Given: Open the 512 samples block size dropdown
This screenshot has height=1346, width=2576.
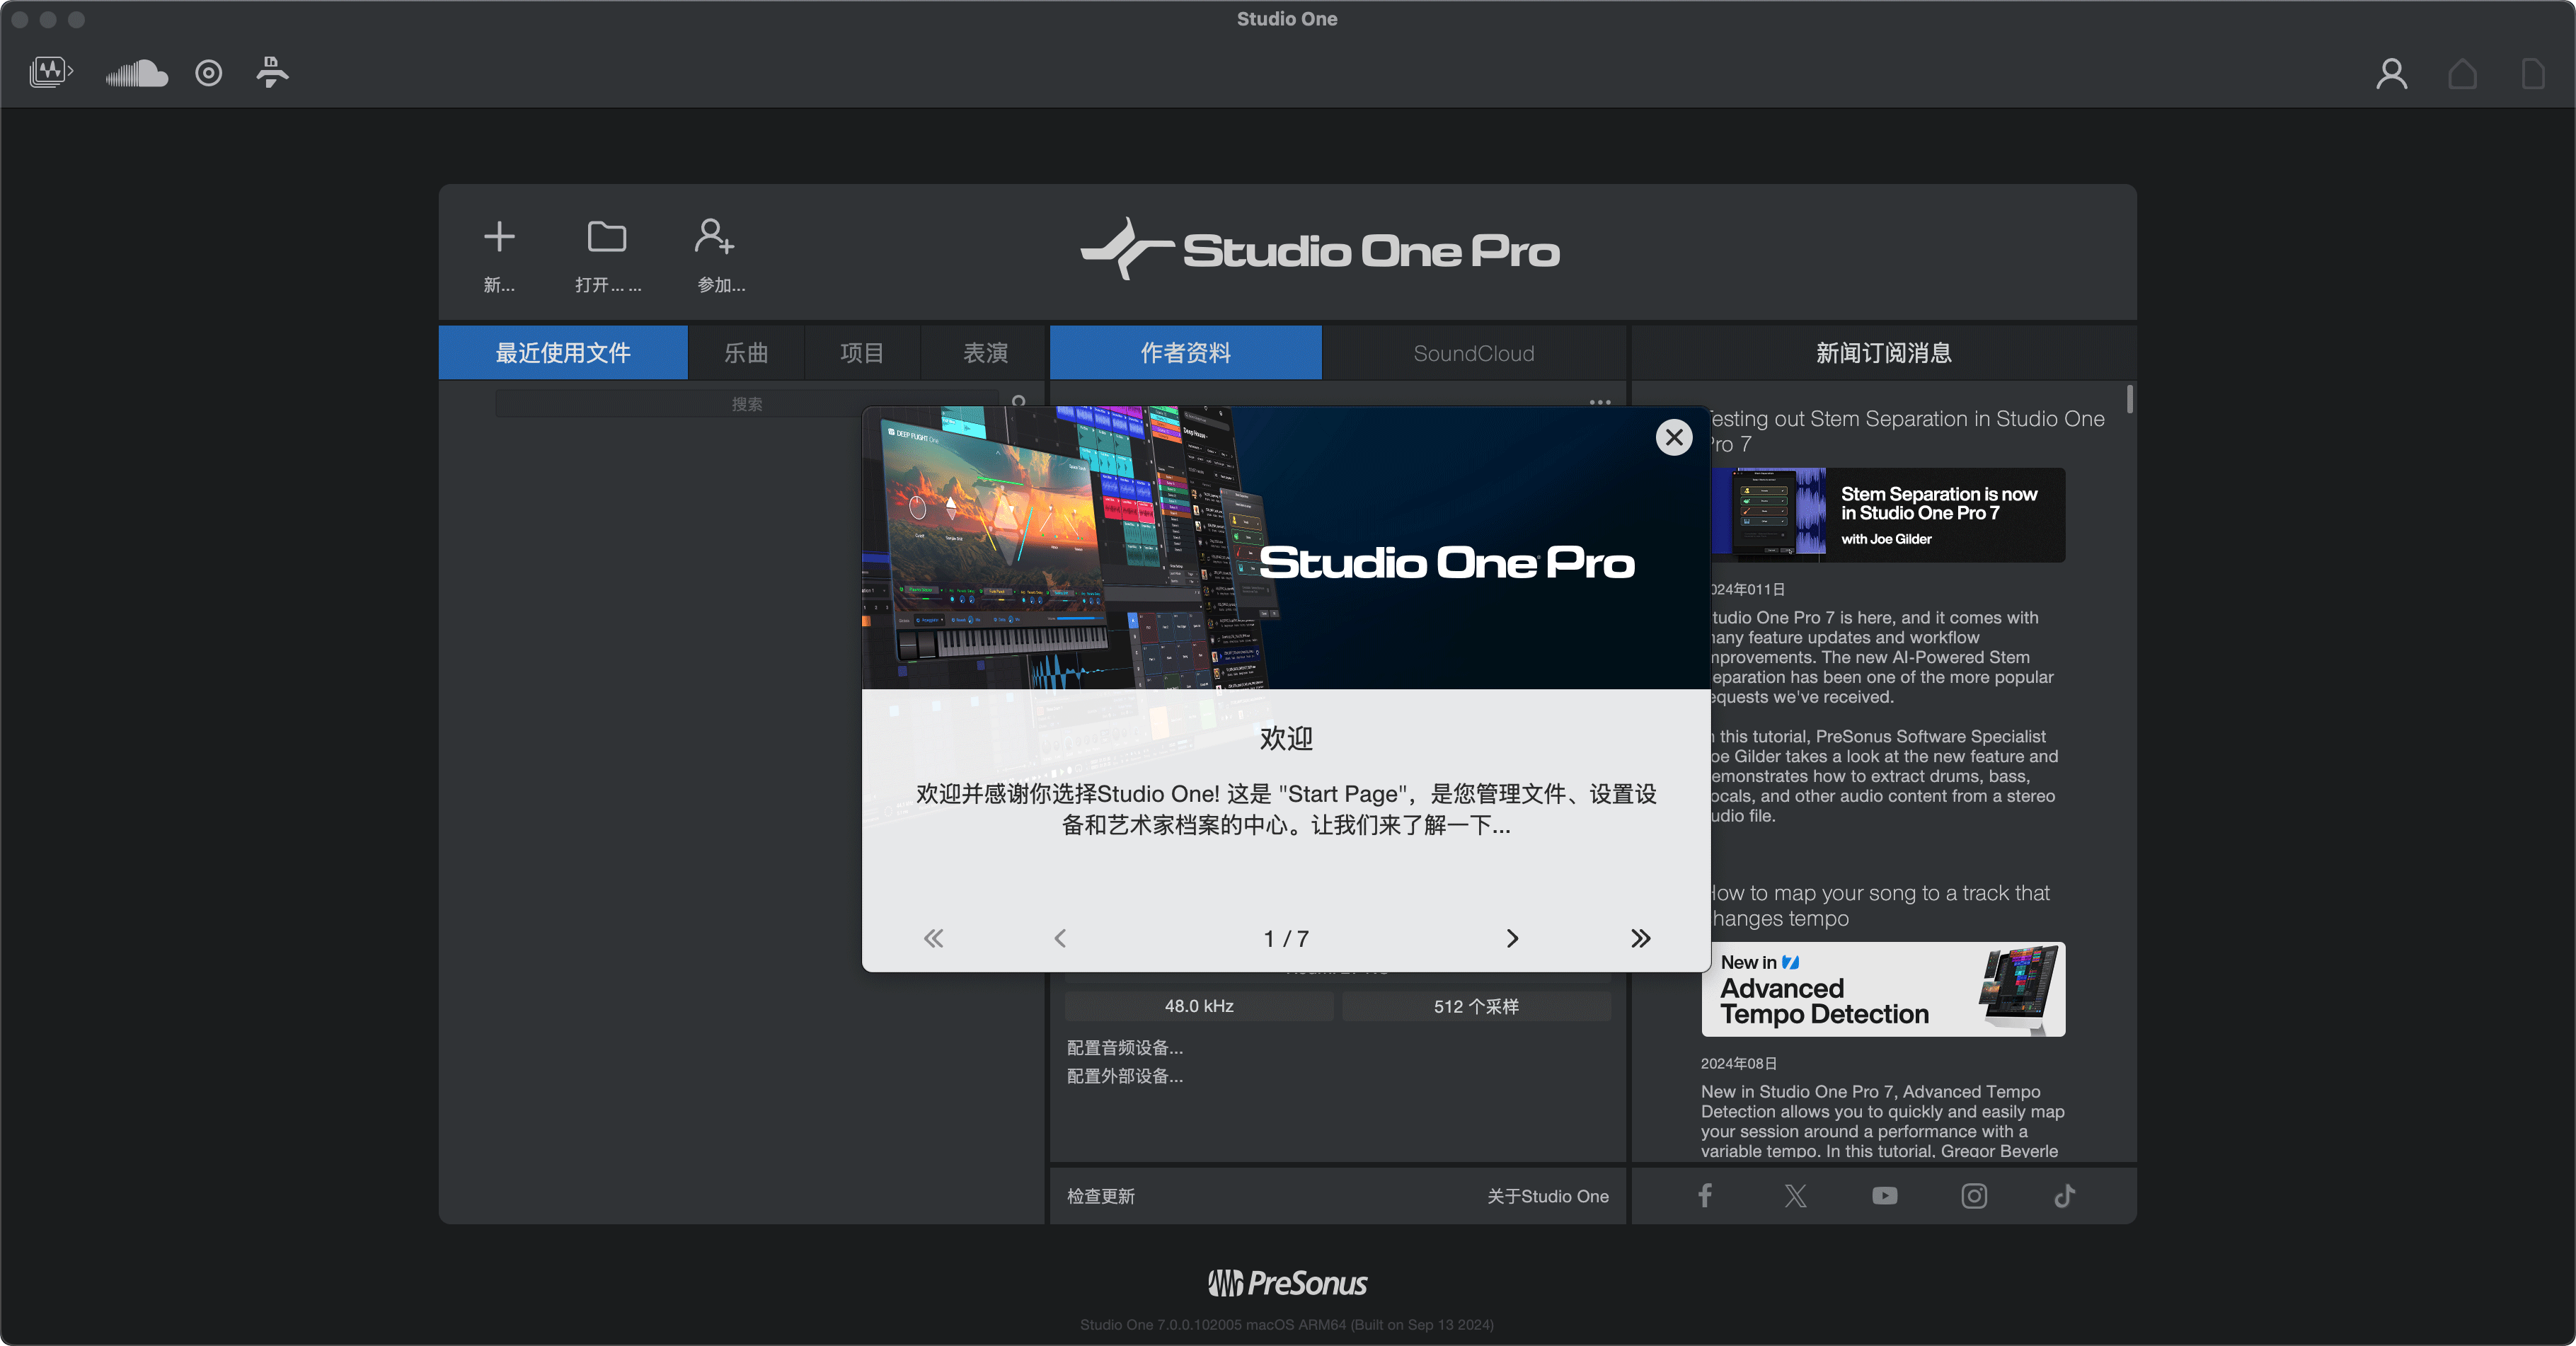Looking at the screenshot, I should tap(1475, 1006).
